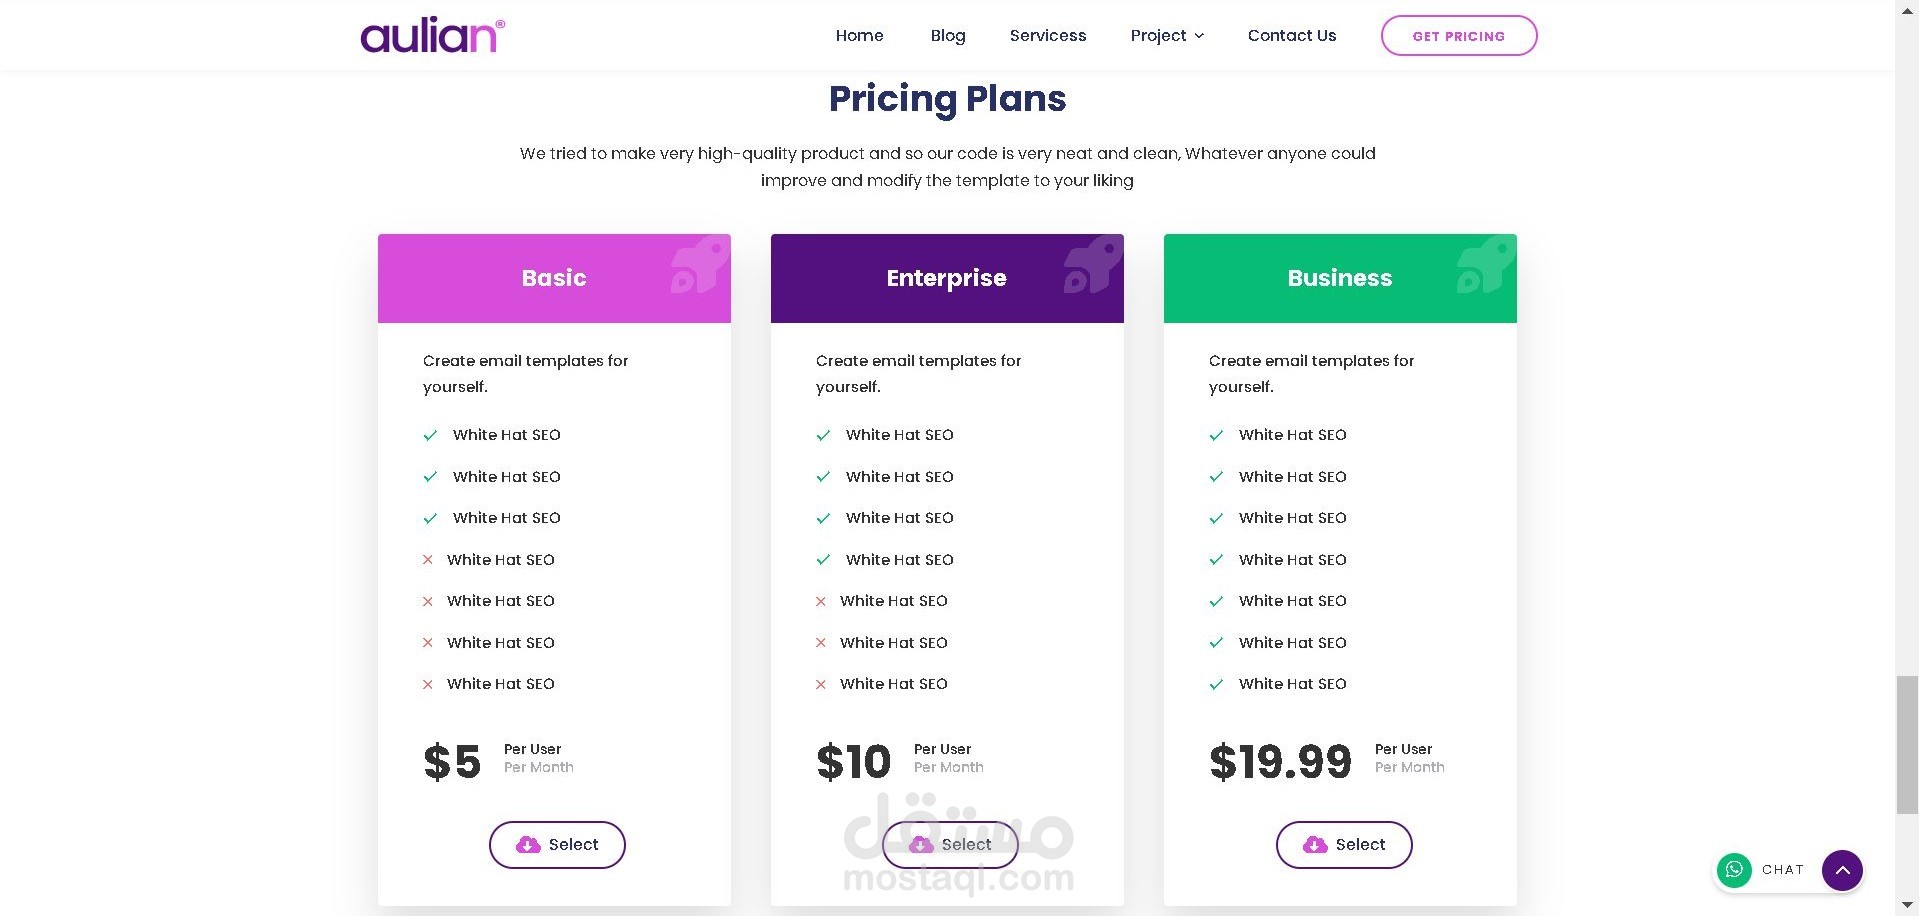Click the scroll-to-top arrow button

(1842, 870)
